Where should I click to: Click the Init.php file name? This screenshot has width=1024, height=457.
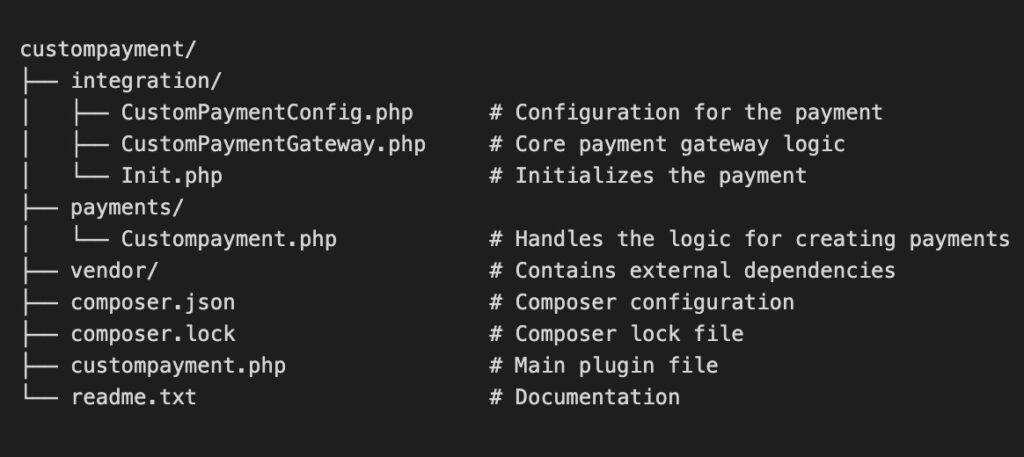(x=171, y=176)
